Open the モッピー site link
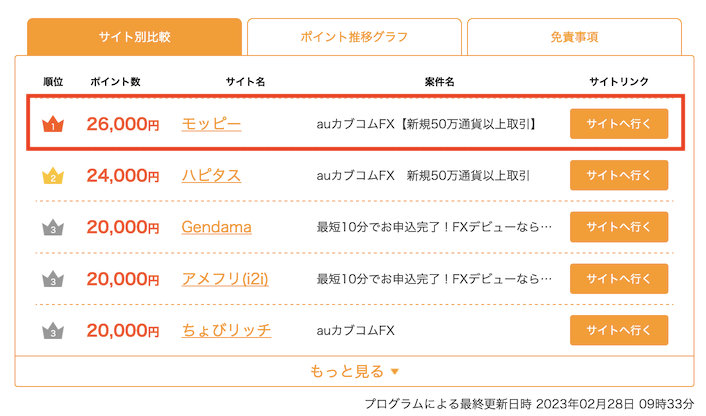The height and width of the screenshot is (416, 706). [x=211, y=124]
